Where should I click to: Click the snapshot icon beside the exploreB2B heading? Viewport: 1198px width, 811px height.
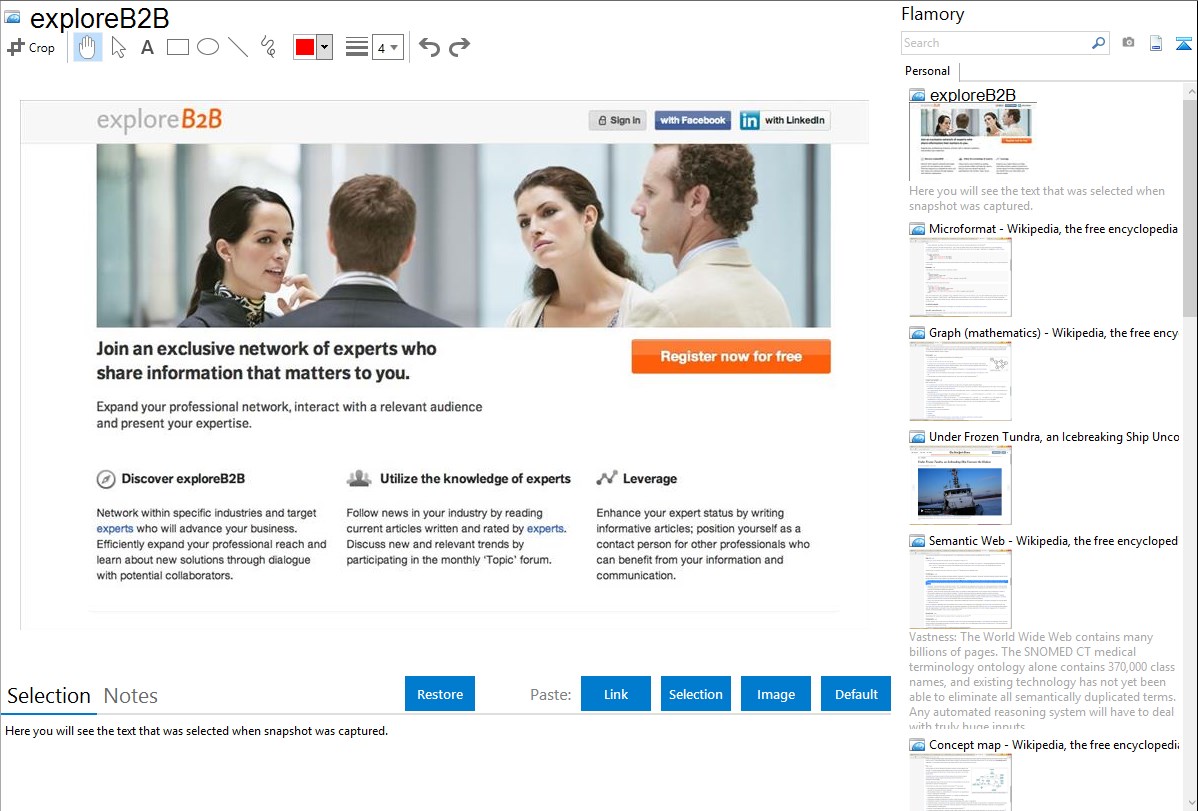(x=12, y=17)
